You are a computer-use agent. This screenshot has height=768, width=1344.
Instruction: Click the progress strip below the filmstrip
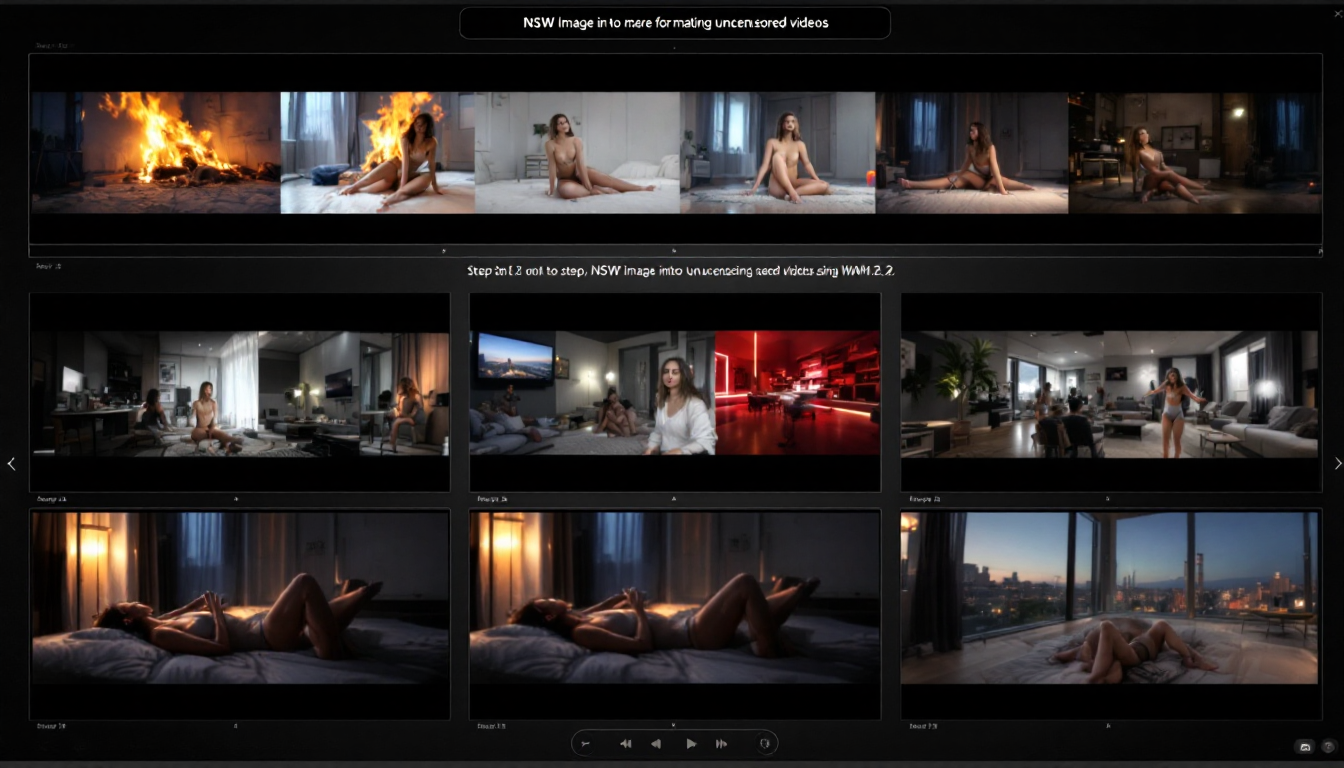[672, 251]
